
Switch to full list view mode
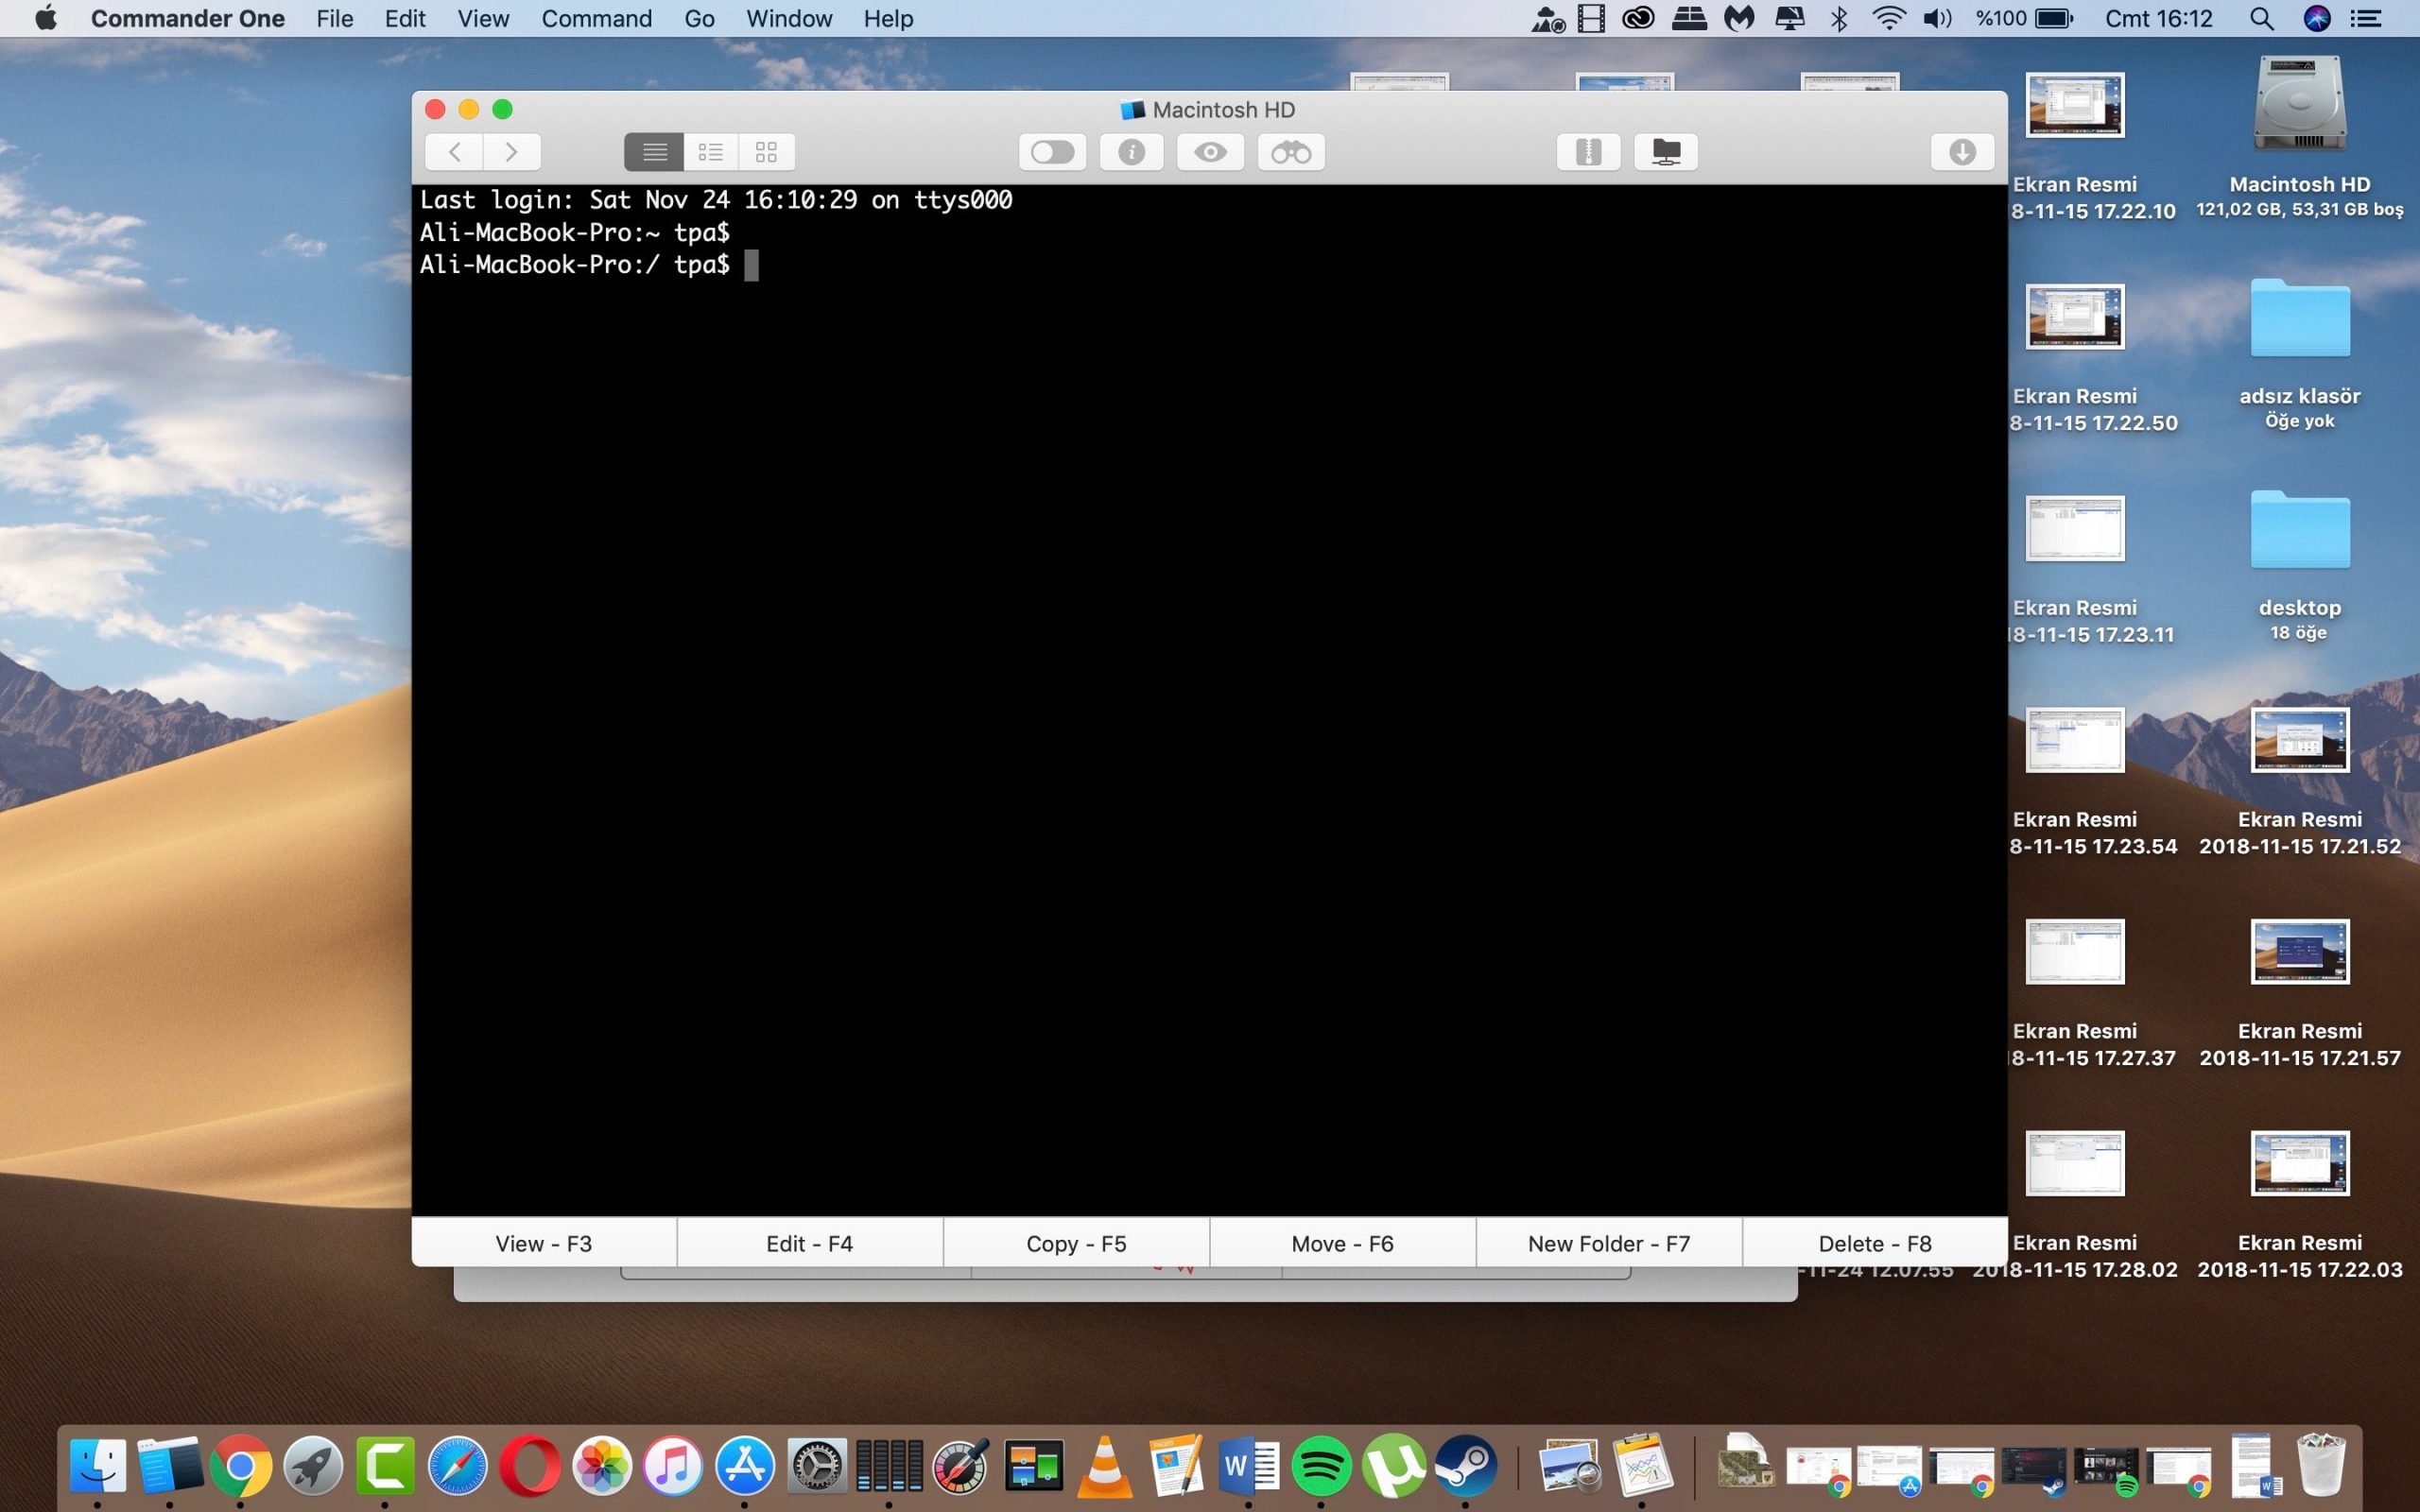click(x=654, y=152)
